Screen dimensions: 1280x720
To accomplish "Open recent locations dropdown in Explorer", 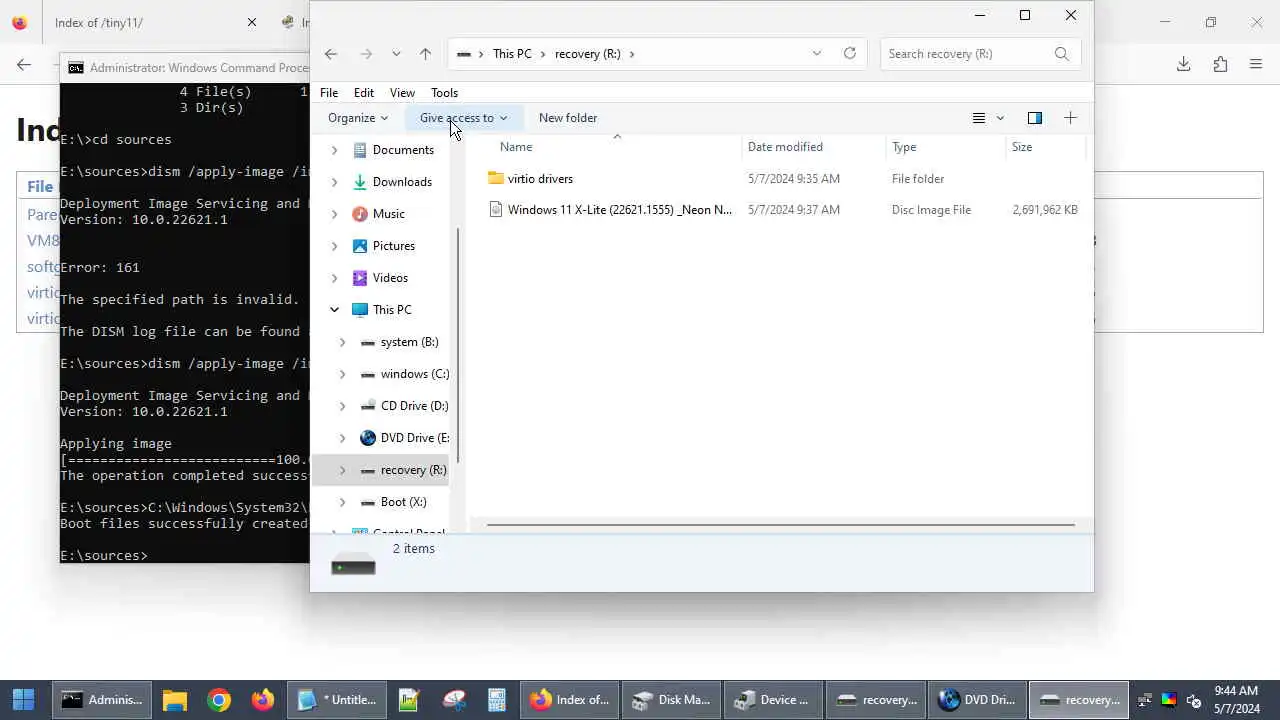I will point(396,54).
